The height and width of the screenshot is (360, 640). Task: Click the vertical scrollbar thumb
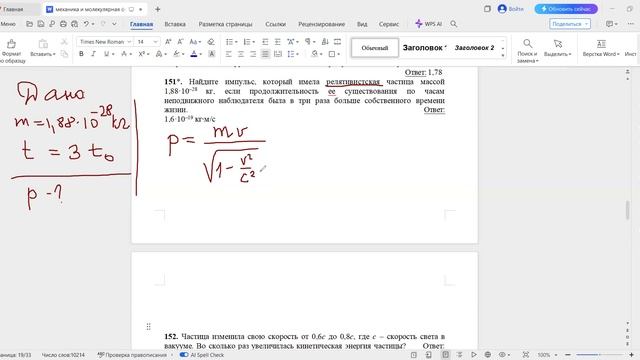(x=627, y=210)
